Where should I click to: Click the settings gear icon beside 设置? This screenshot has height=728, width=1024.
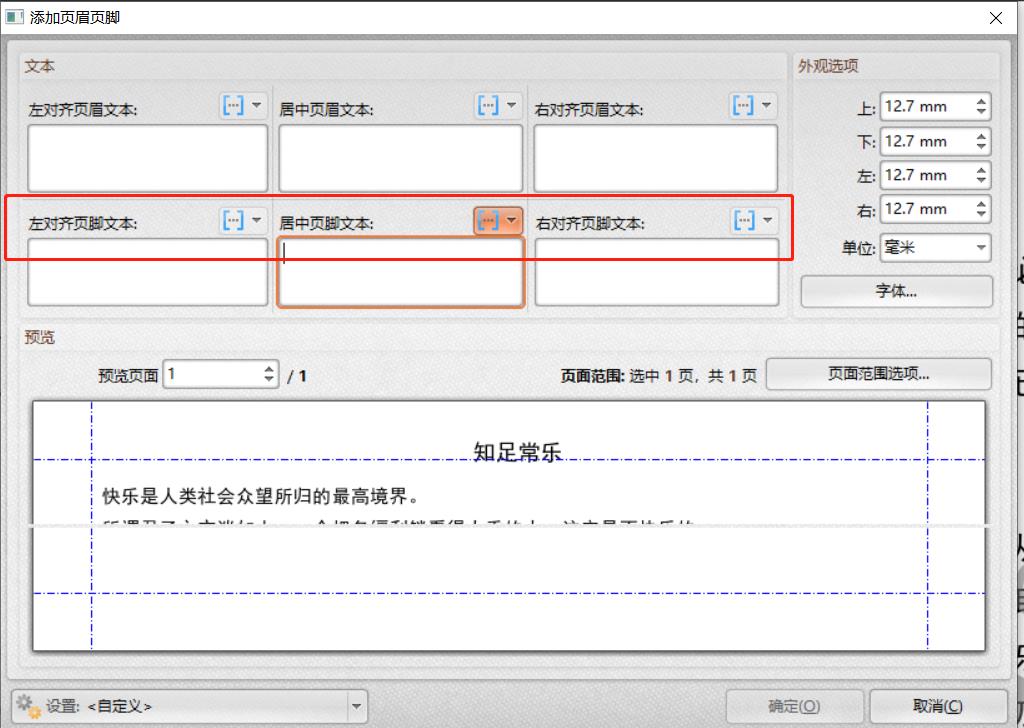[x=28, y=706]
